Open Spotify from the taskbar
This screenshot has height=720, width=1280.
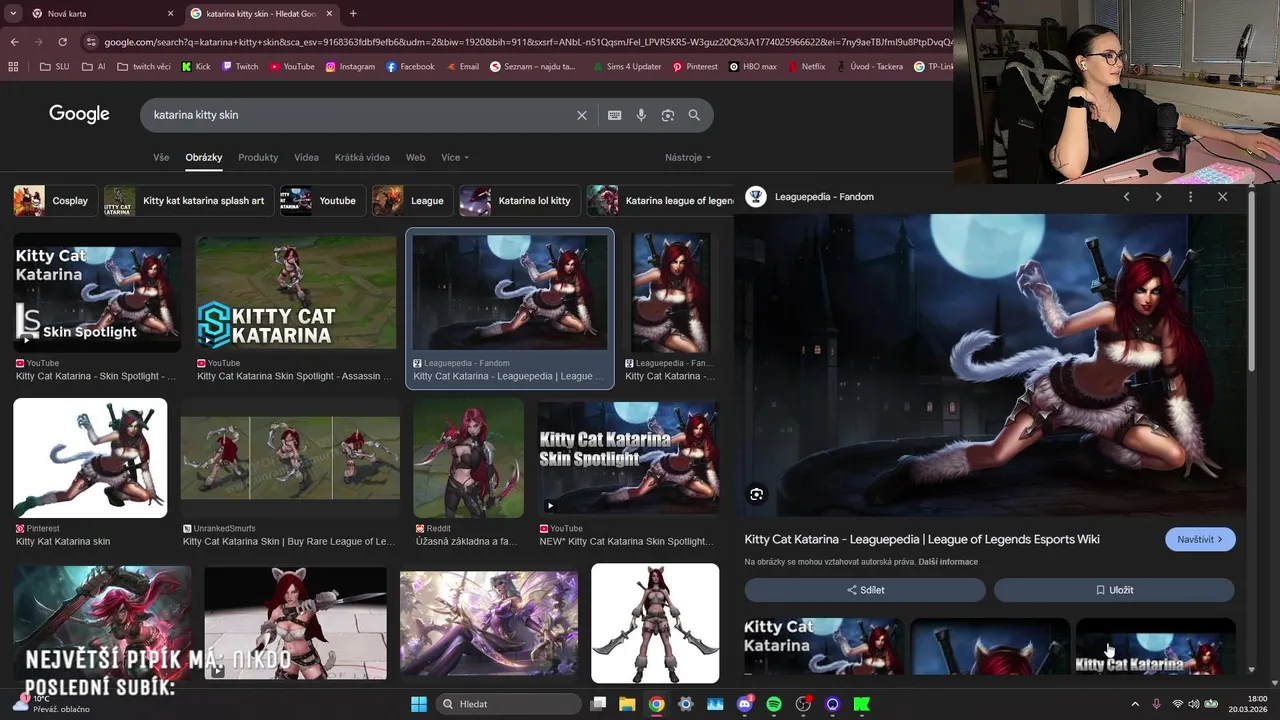[774, 704]
